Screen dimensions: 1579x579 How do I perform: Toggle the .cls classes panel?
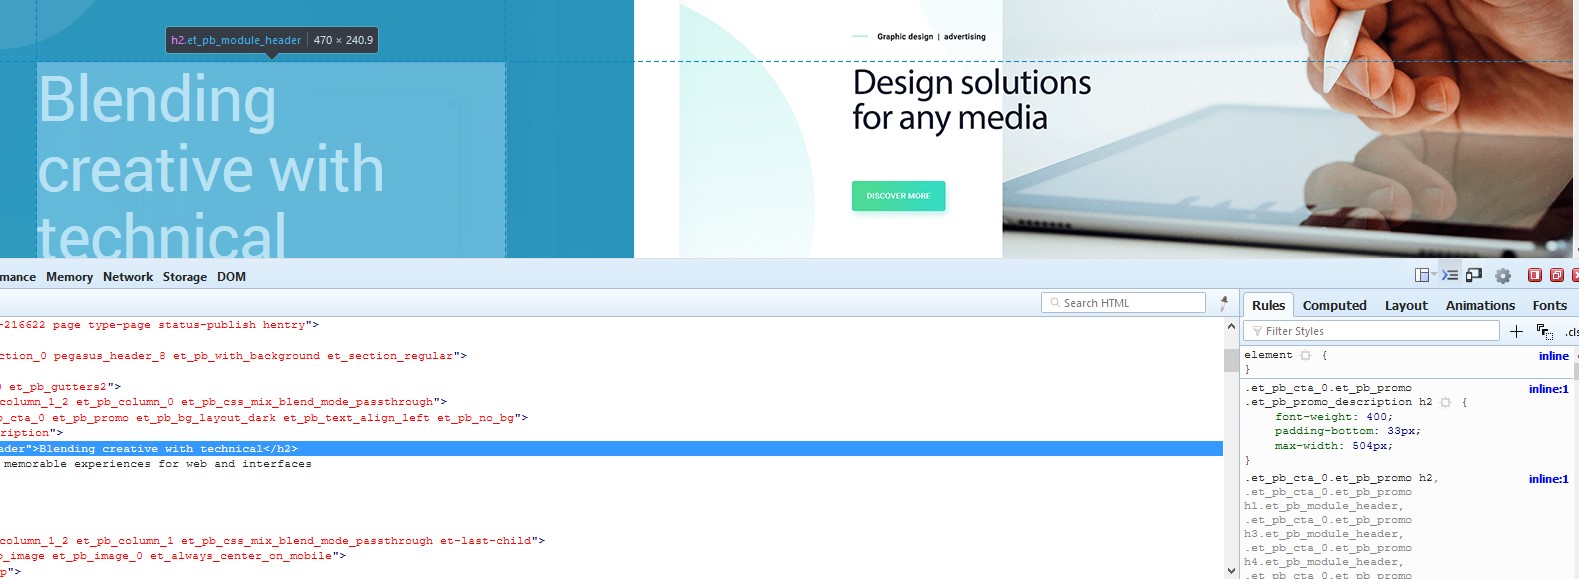pyautogui.click(x=1571, y=331)
